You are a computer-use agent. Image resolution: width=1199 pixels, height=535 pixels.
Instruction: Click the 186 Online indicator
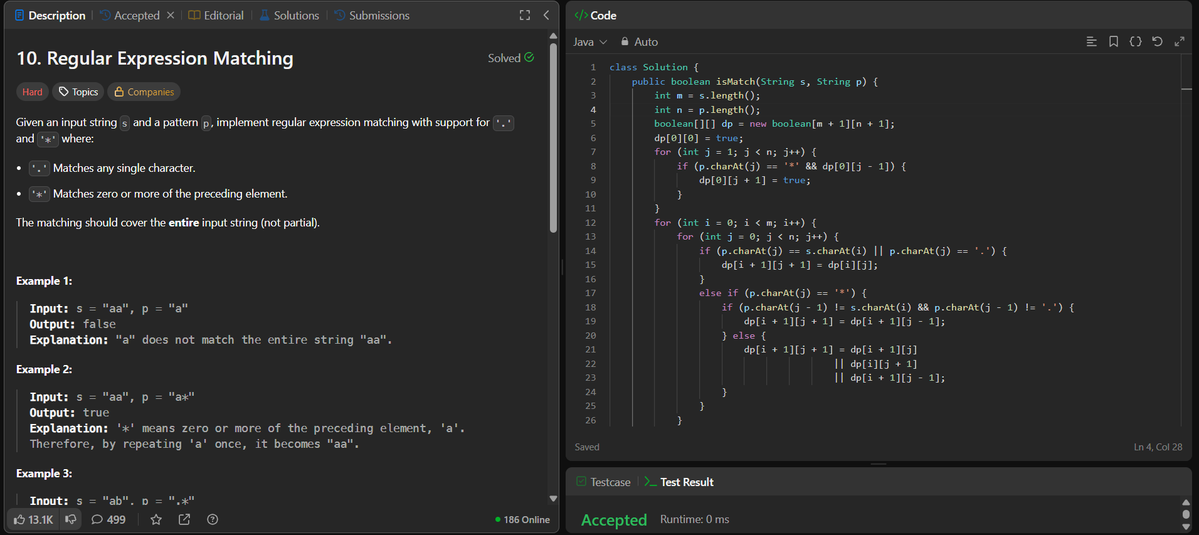522,520
